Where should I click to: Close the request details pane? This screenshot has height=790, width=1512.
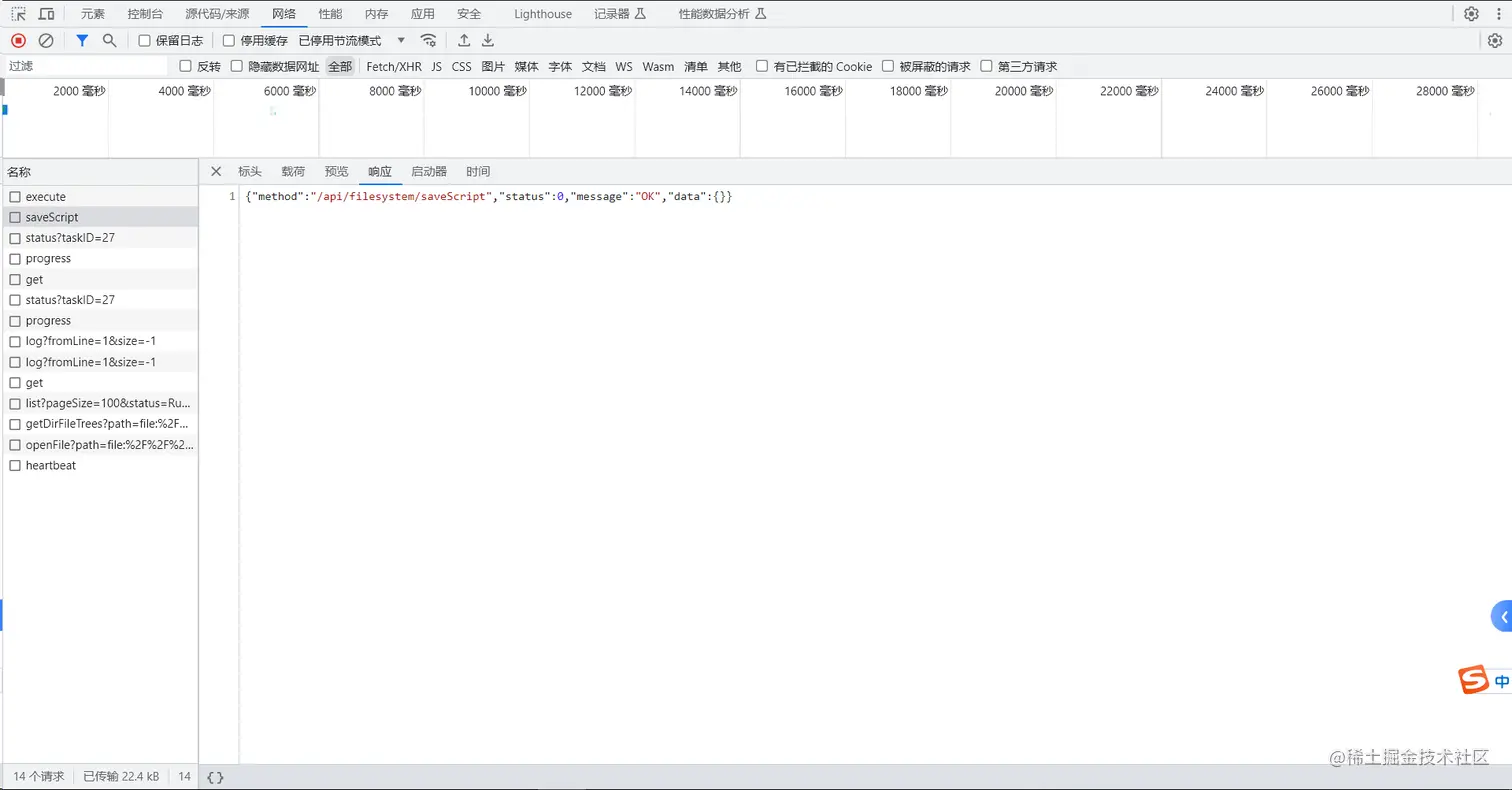point(216,171)
